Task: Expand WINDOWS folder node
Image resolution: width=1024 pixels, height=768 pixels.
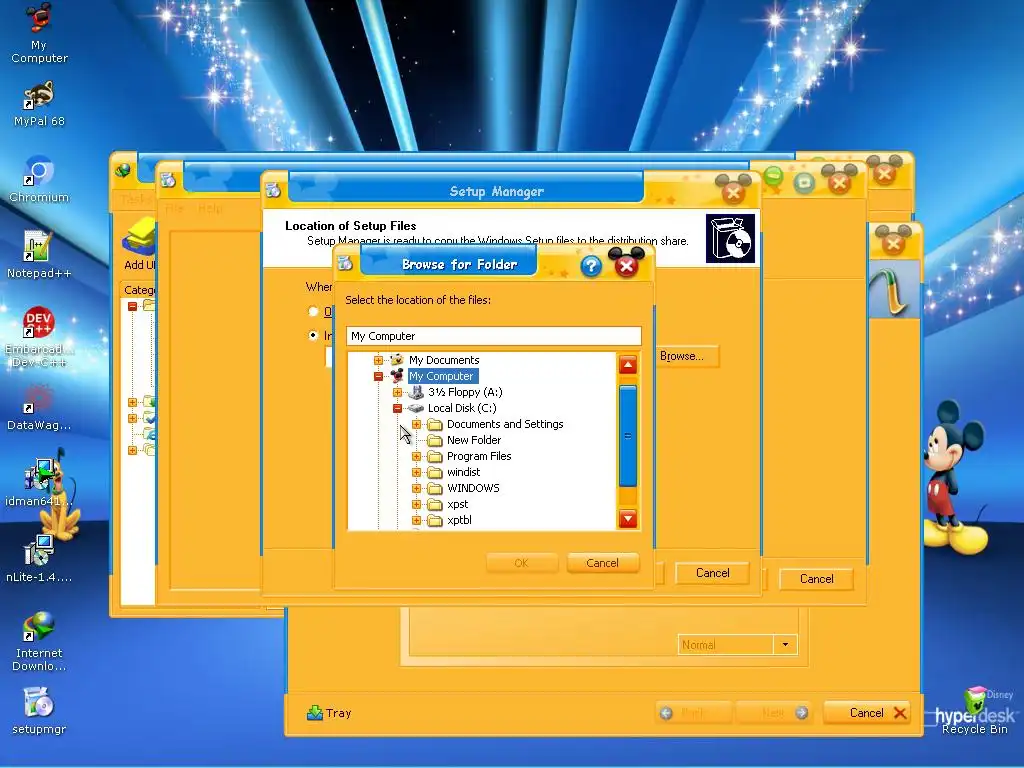Action: pos(416,488)
